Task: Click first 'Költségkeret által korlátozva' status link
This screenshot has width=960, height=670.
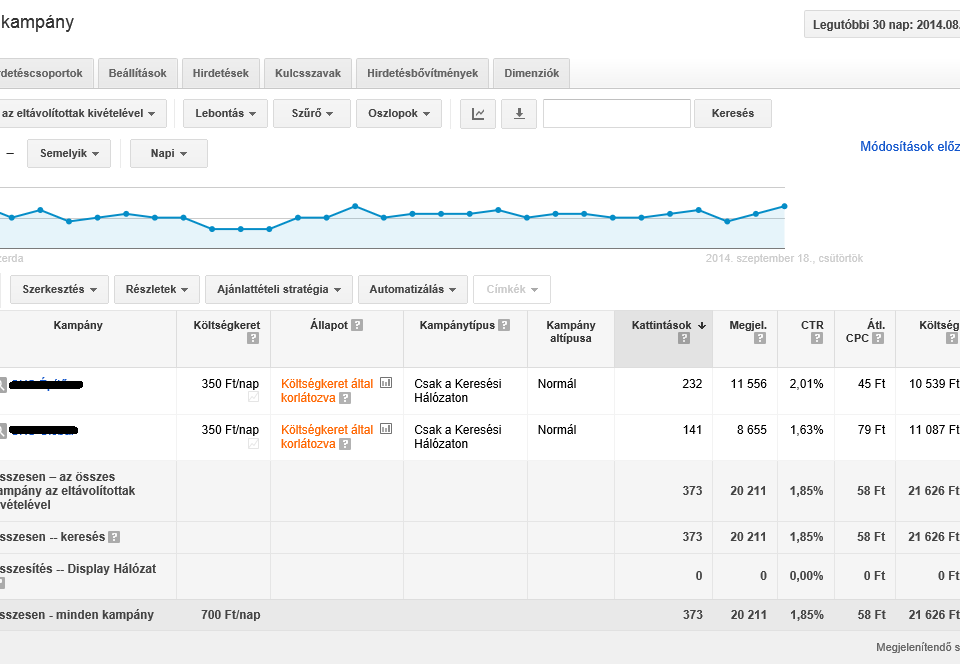Action: point(327,391)
